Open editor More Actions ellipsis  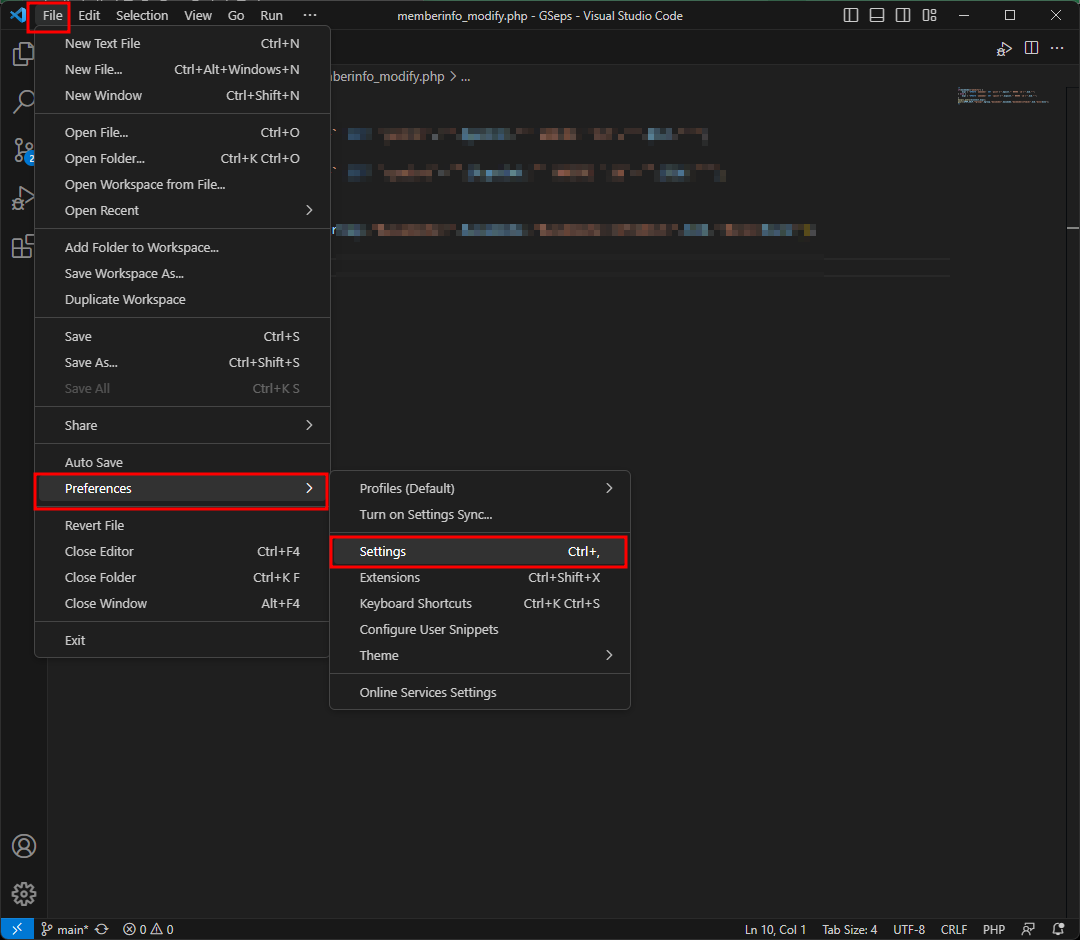[1057, 48]
